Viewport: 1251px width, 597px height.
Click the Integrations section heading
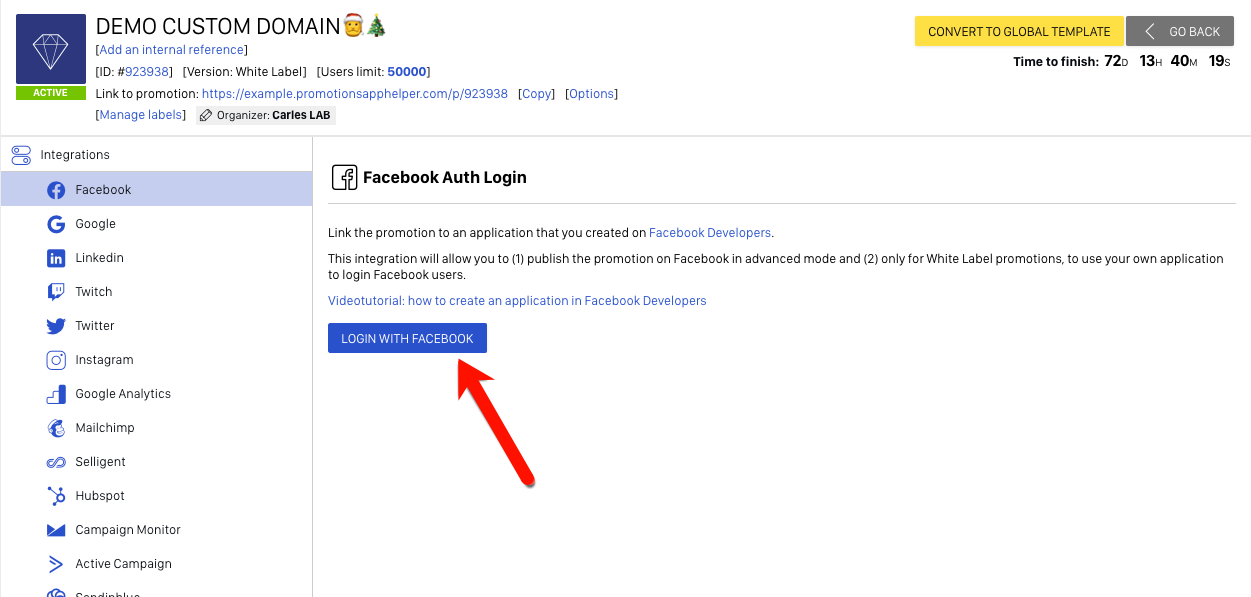(x=75, y=155)
